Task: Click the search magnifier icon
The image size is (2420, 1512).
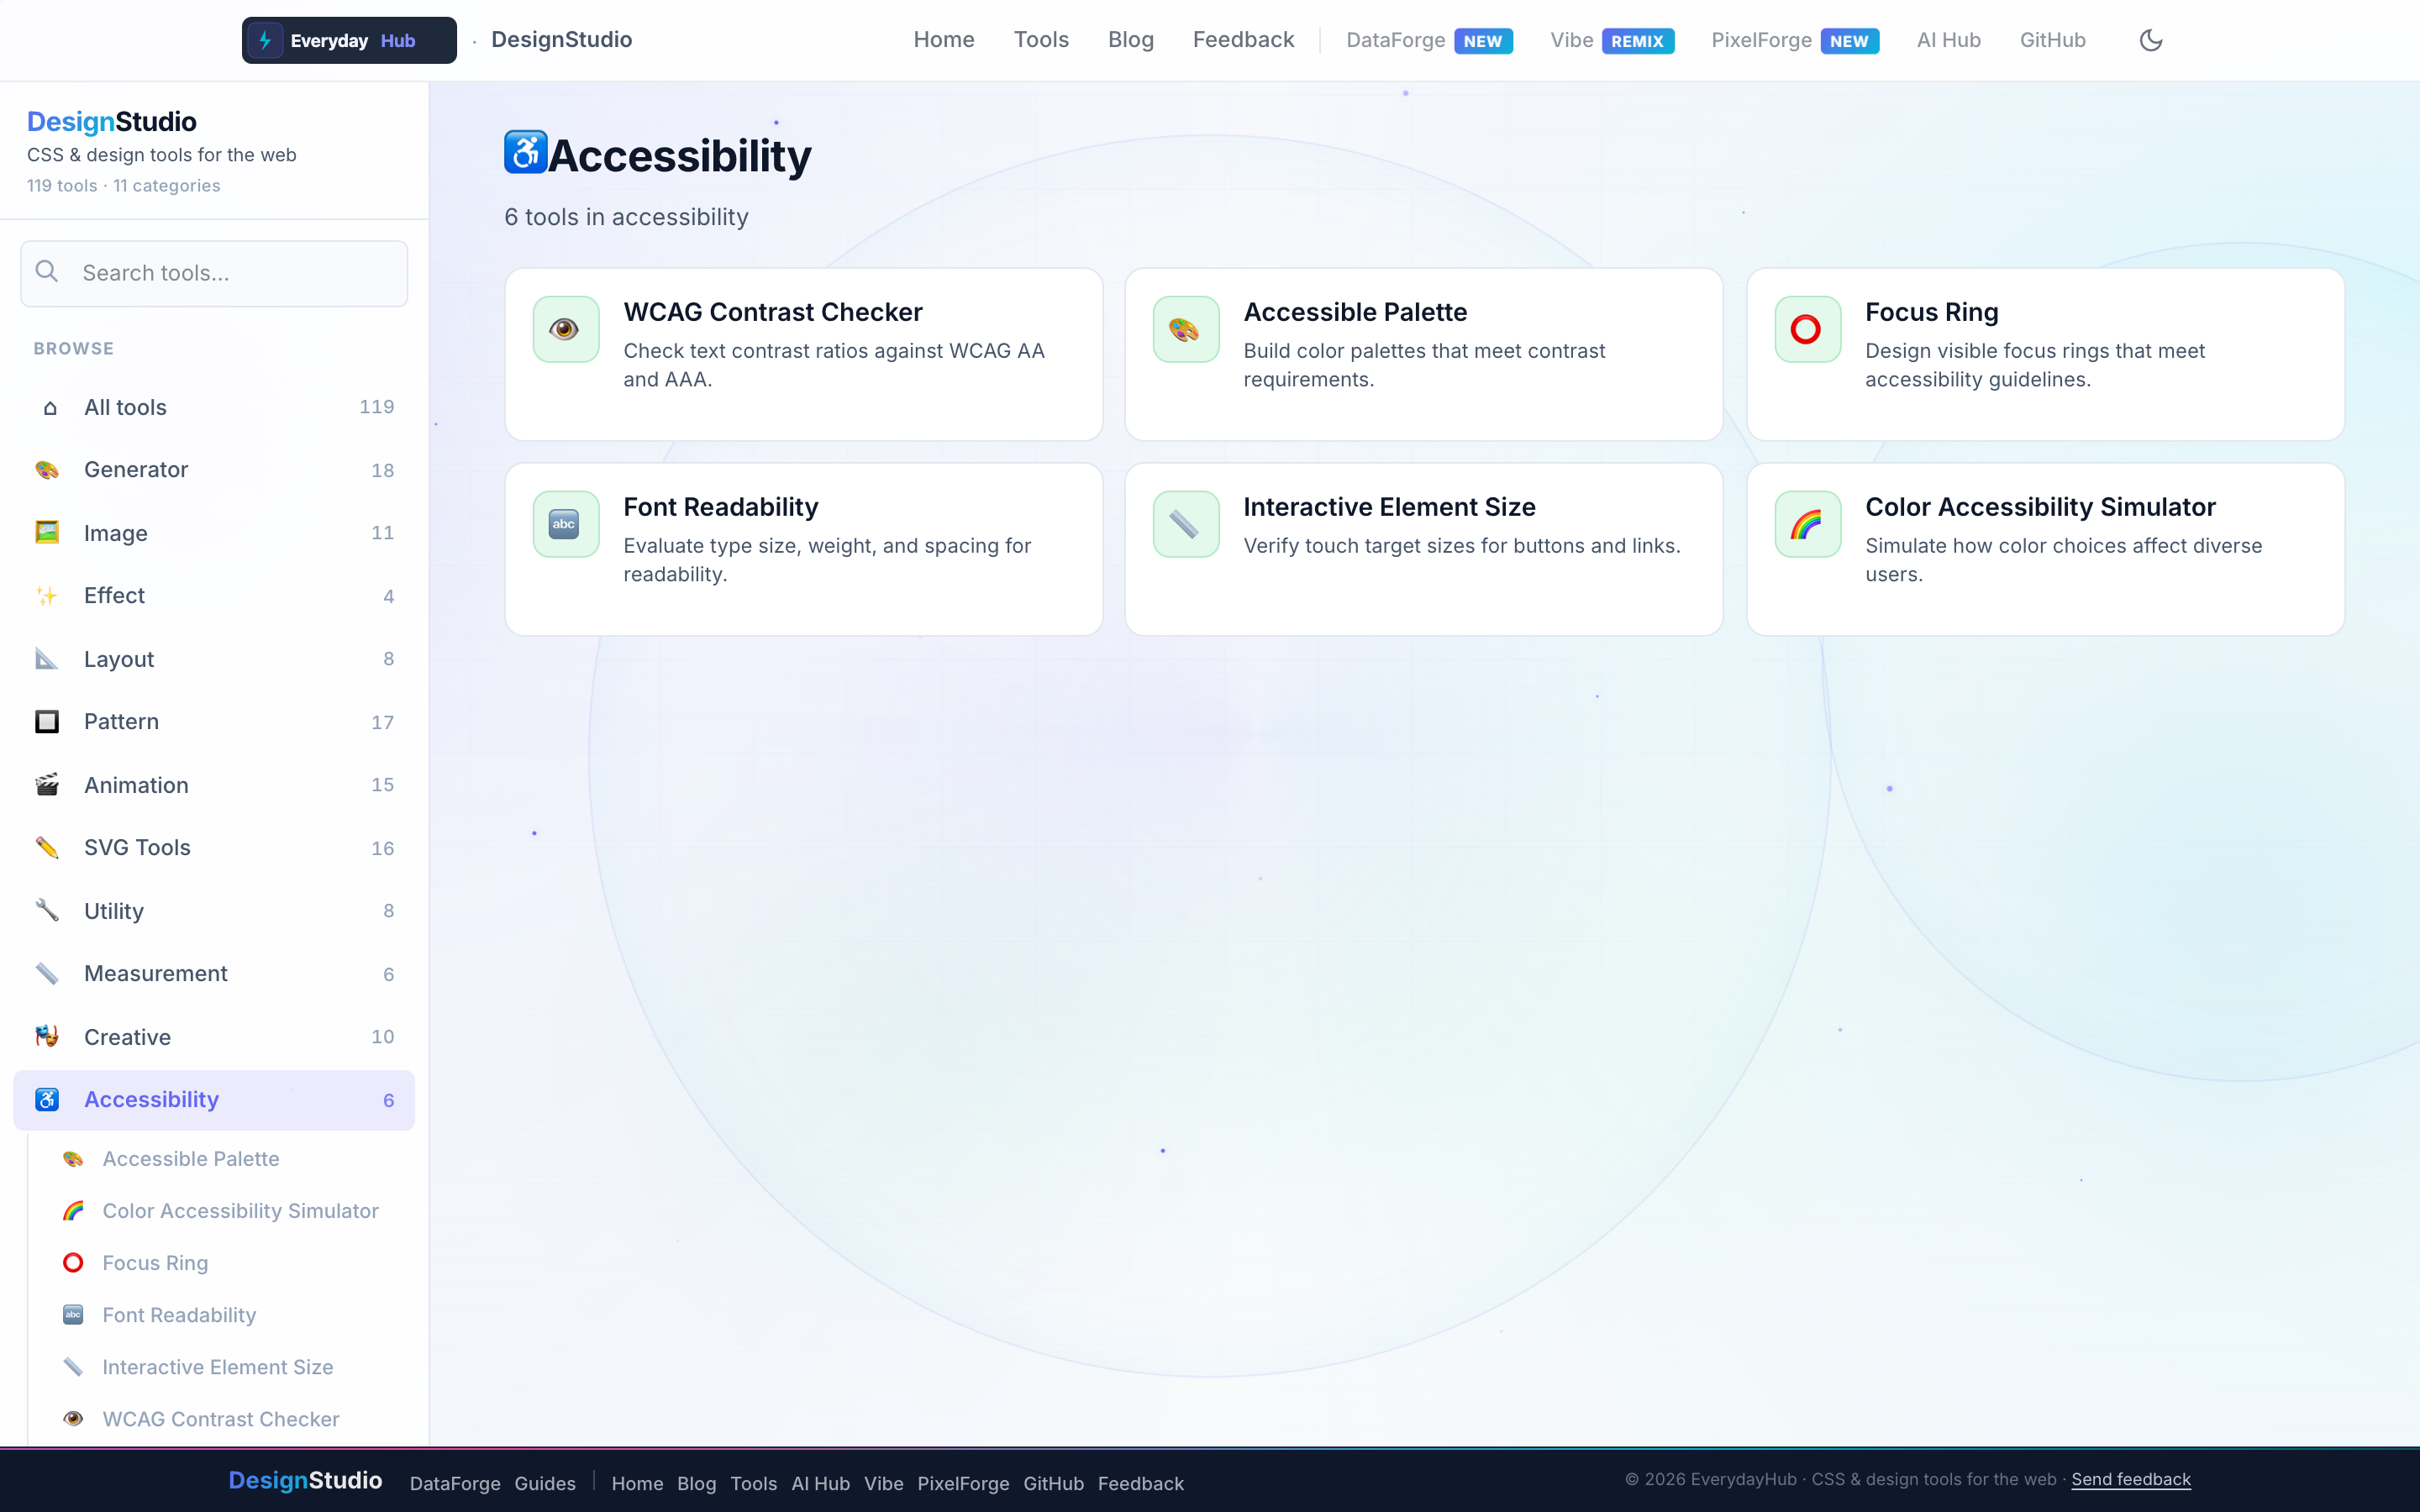Action: coord(47,272)
